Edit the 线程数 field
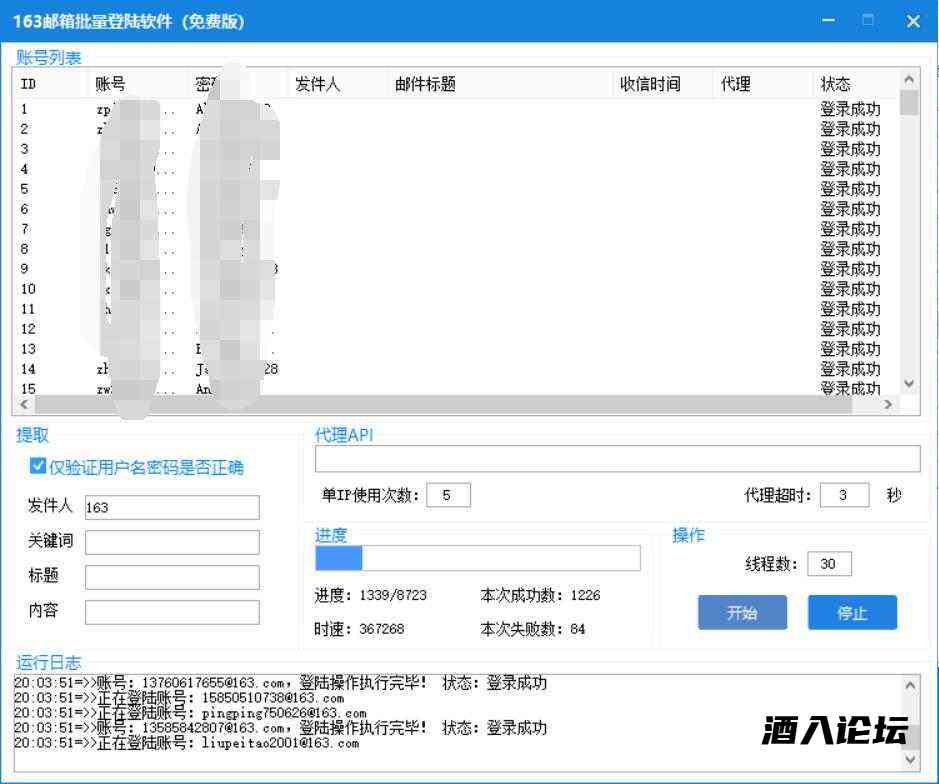 click(x=829, y=564)
